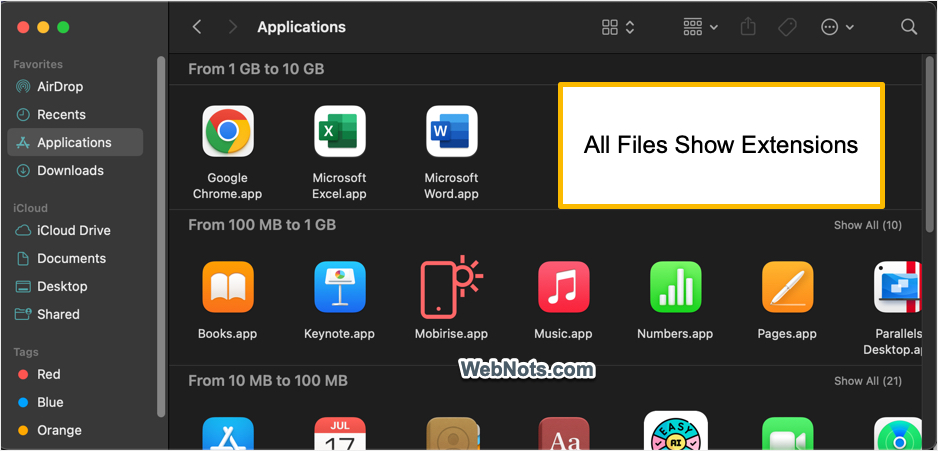Select the Mobirise app icon
Viewport: 938px width, 451px height.
(452, 287)
